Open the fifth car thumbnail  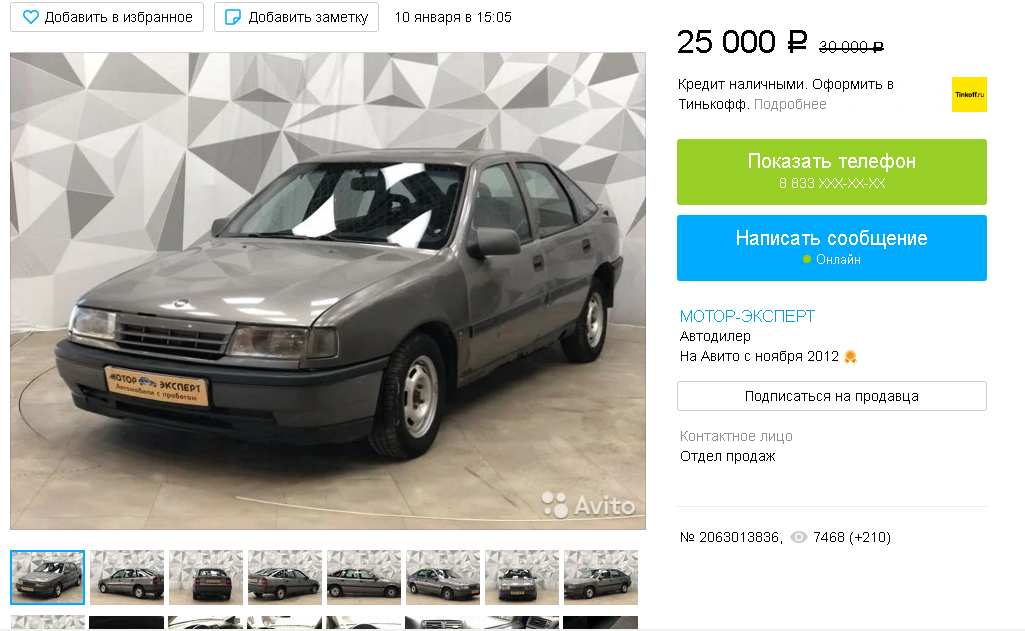[364, 577]
